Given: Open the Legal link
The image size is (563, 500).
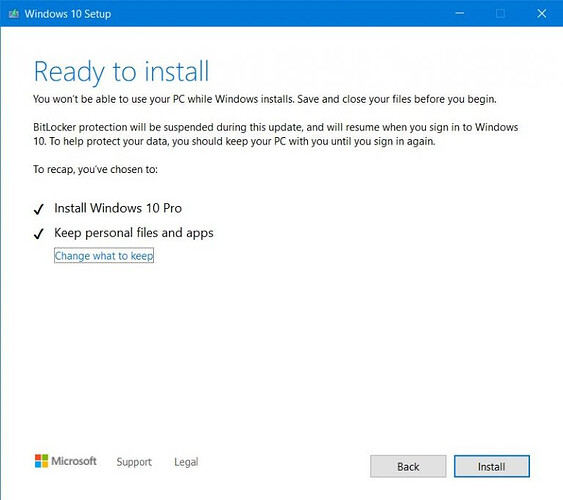Looking at the screenshot, I should pos(186,462).
